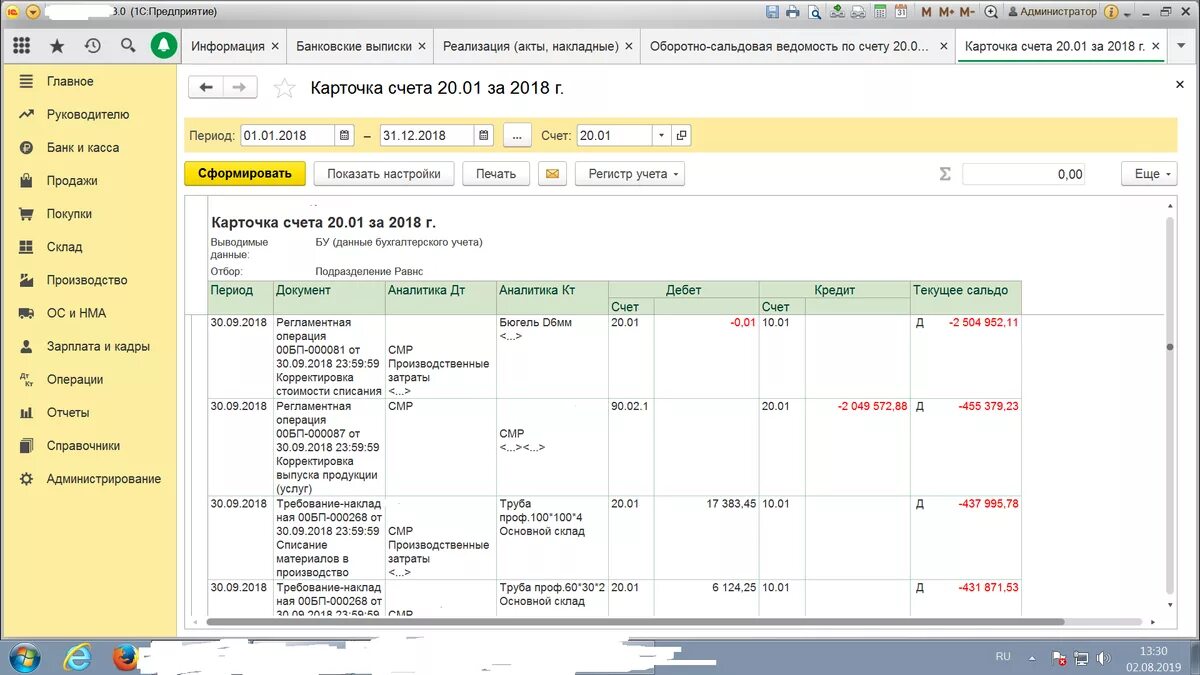Open the Главное section
Viewport: 1200px width, 675px height.
[70, 81]
